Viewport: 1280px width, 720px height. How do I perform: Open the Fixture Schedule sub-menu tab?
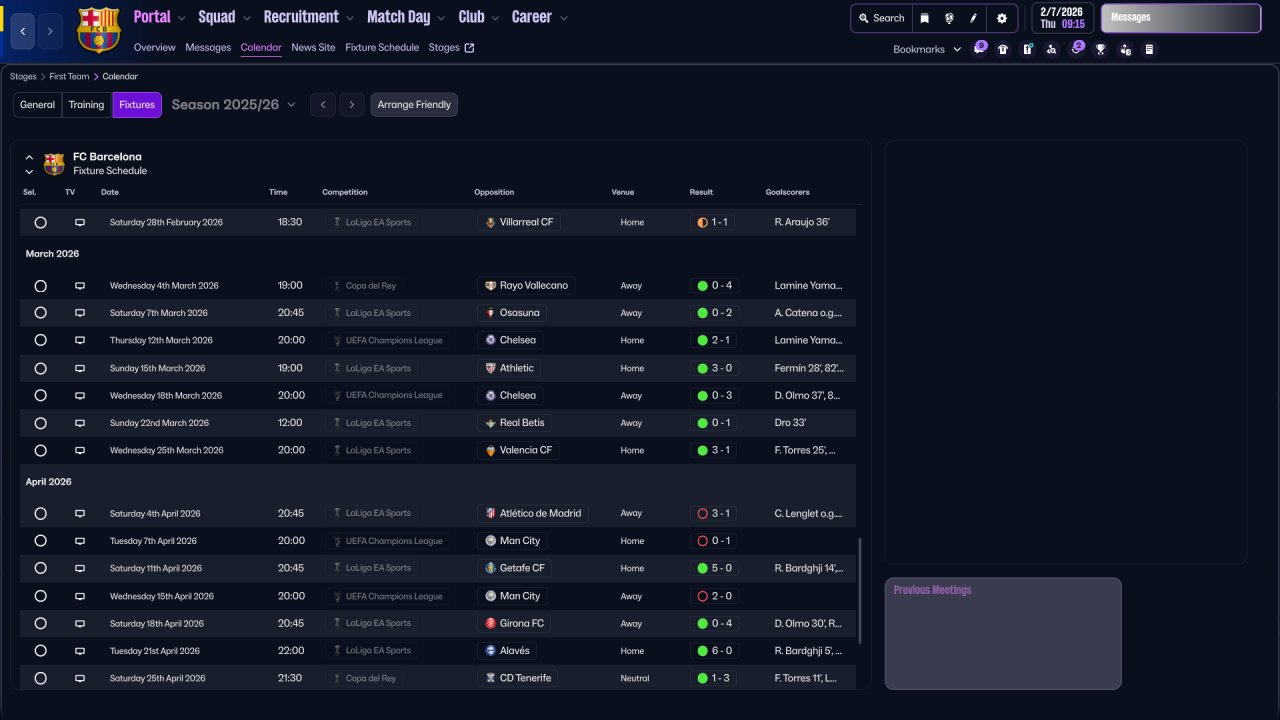382,47
